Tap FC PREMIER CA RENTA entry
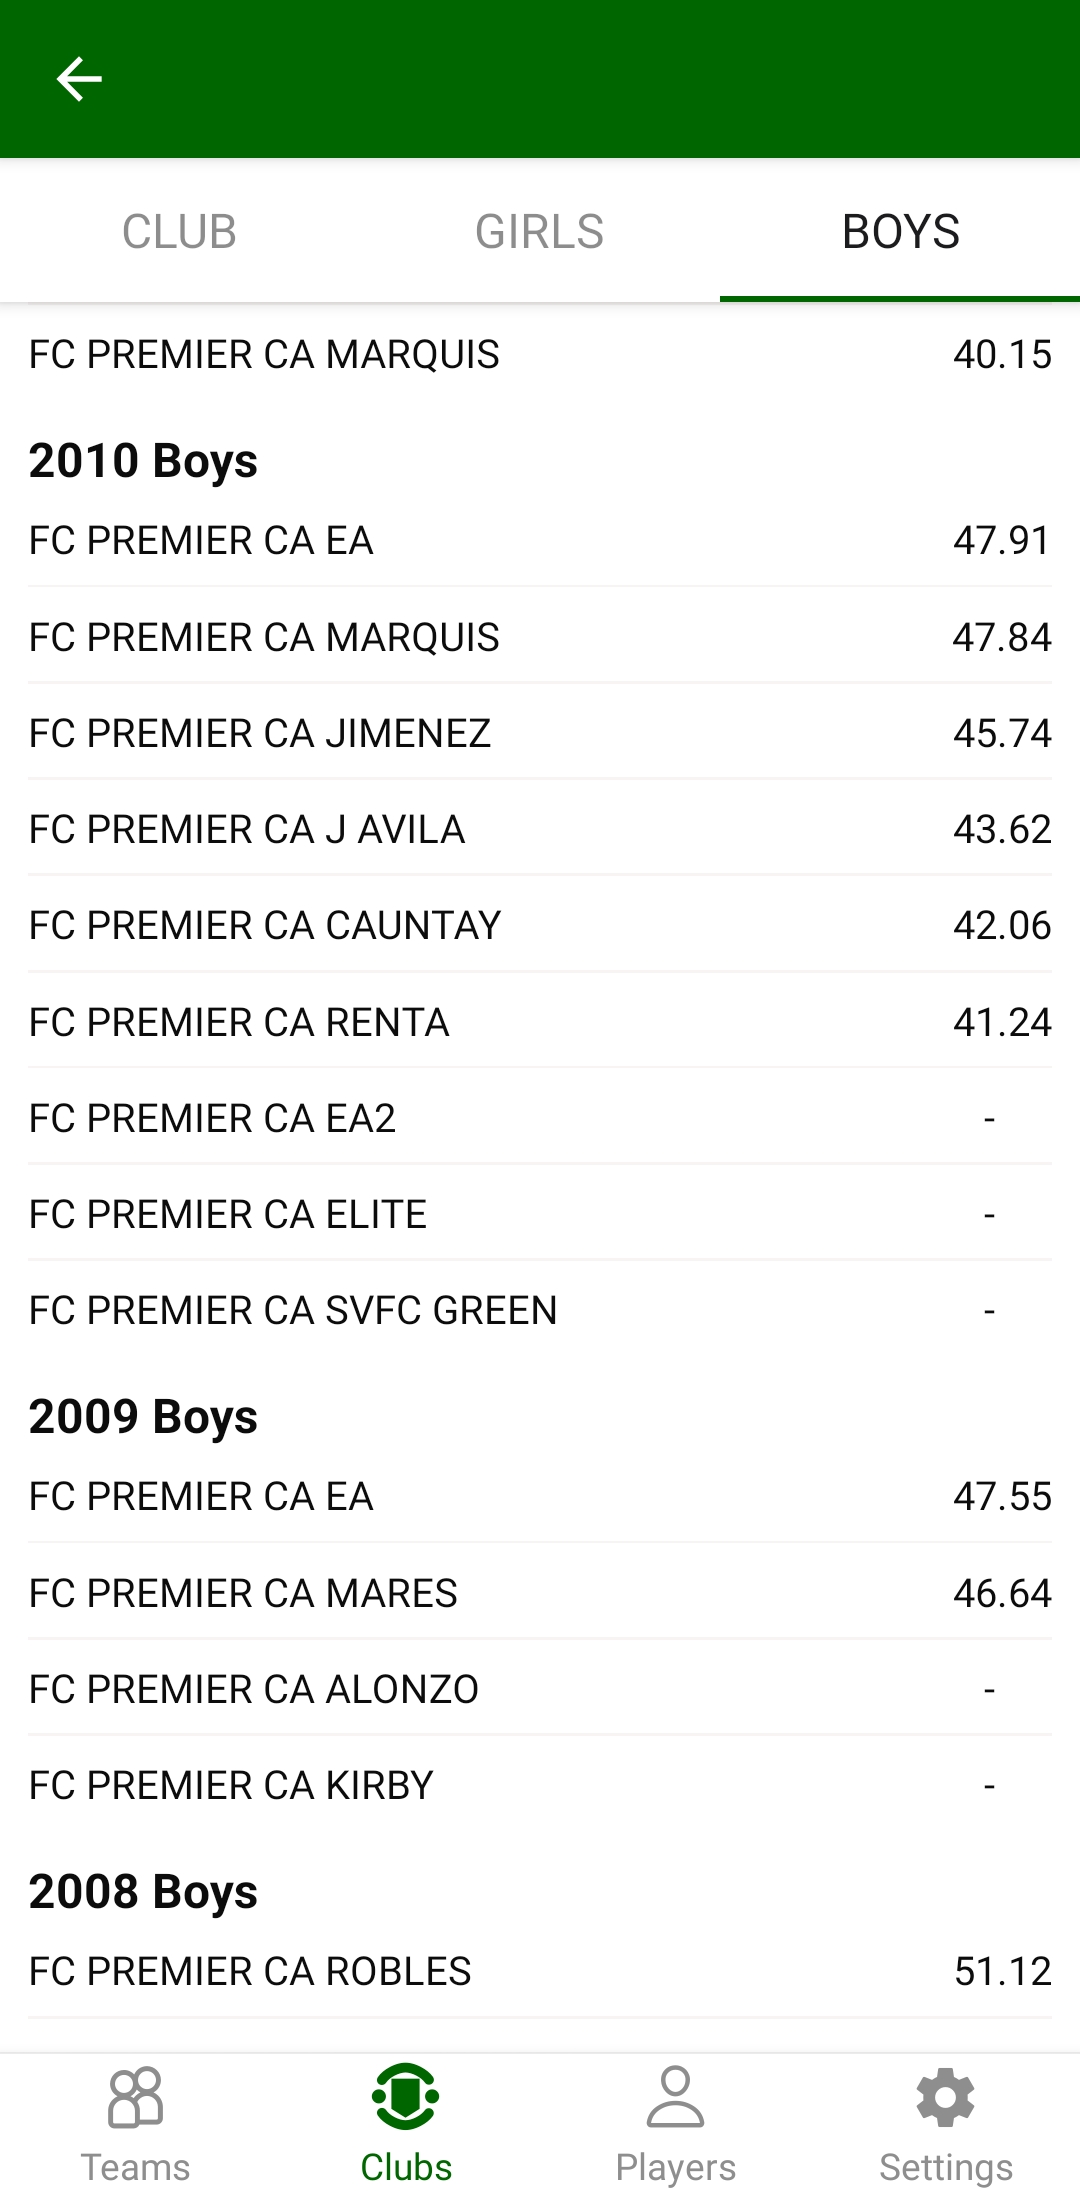The image size is (1080, 2191). 540,1022
